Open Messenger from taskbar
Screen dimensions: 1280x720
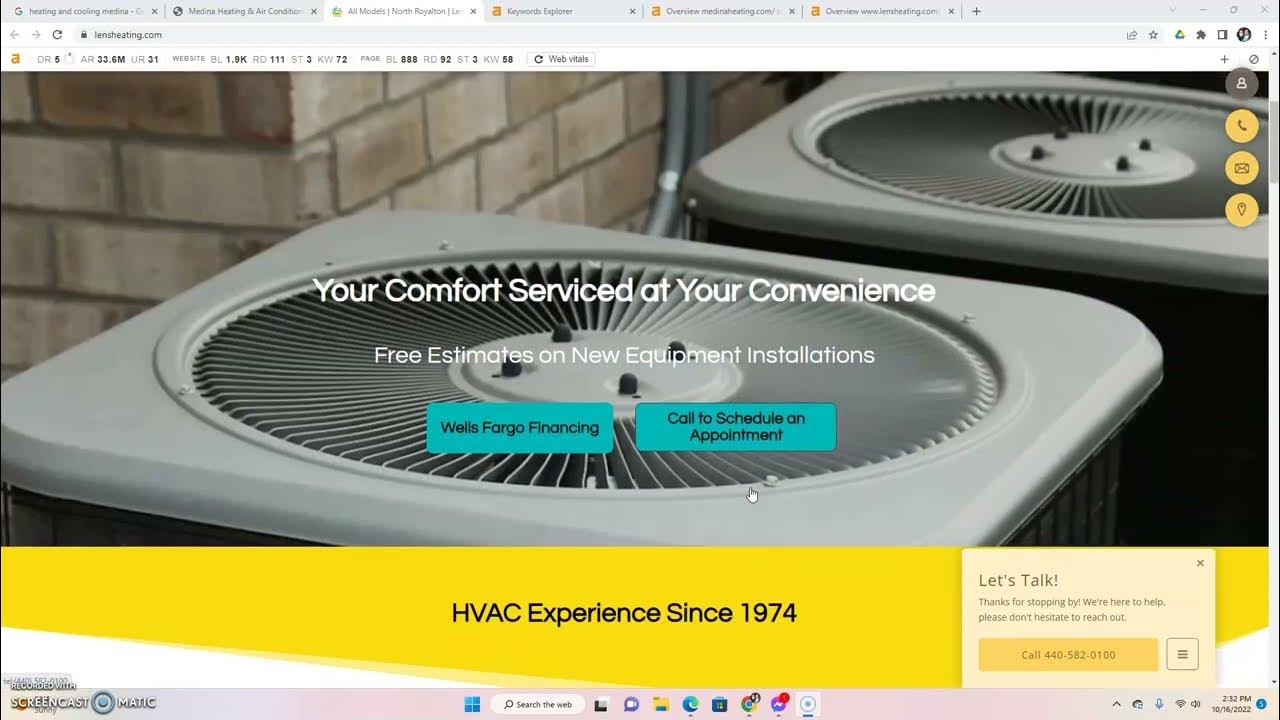(779, 704)
